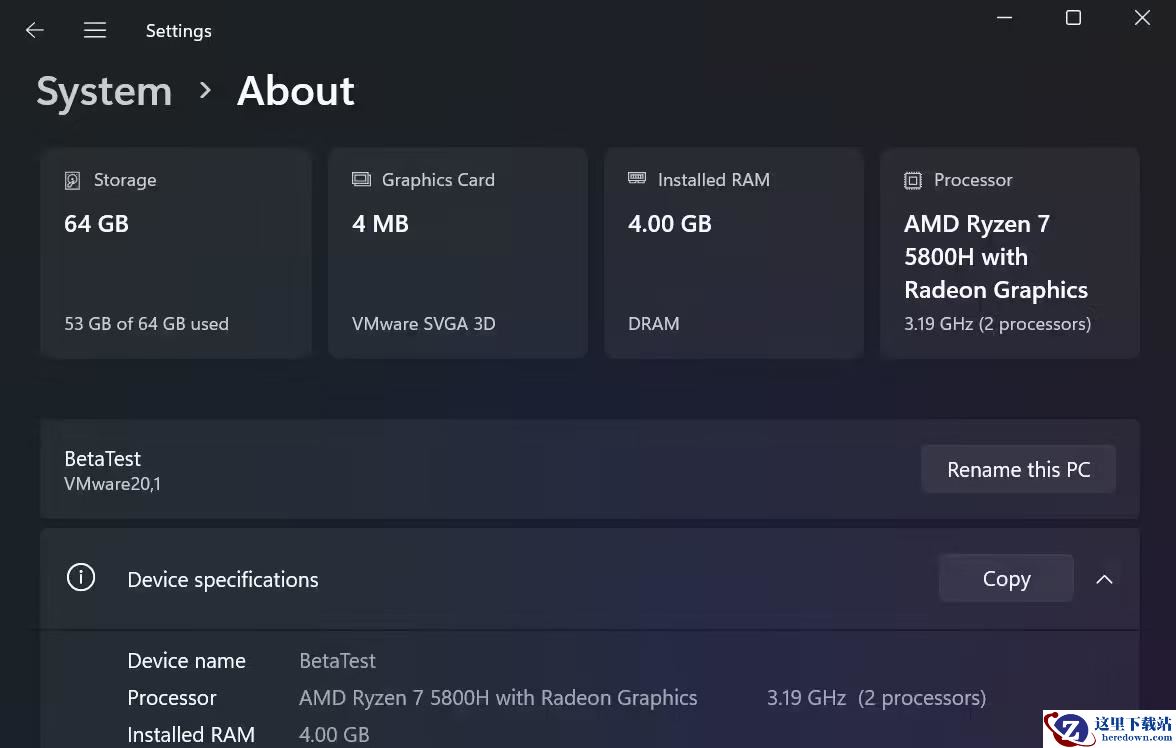This screenshot has width=1176, height=748.
Task: Select the 'Device name' label
Action: point(187,661)
